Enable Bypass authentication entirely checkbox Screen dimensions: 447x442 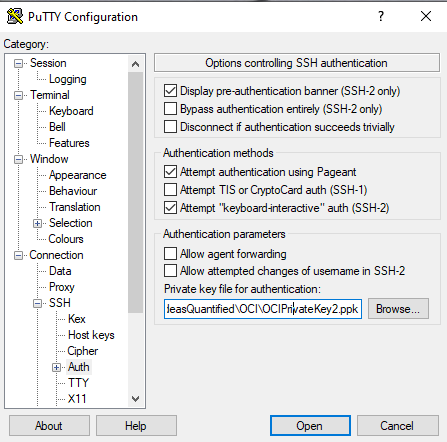point(170,109)
